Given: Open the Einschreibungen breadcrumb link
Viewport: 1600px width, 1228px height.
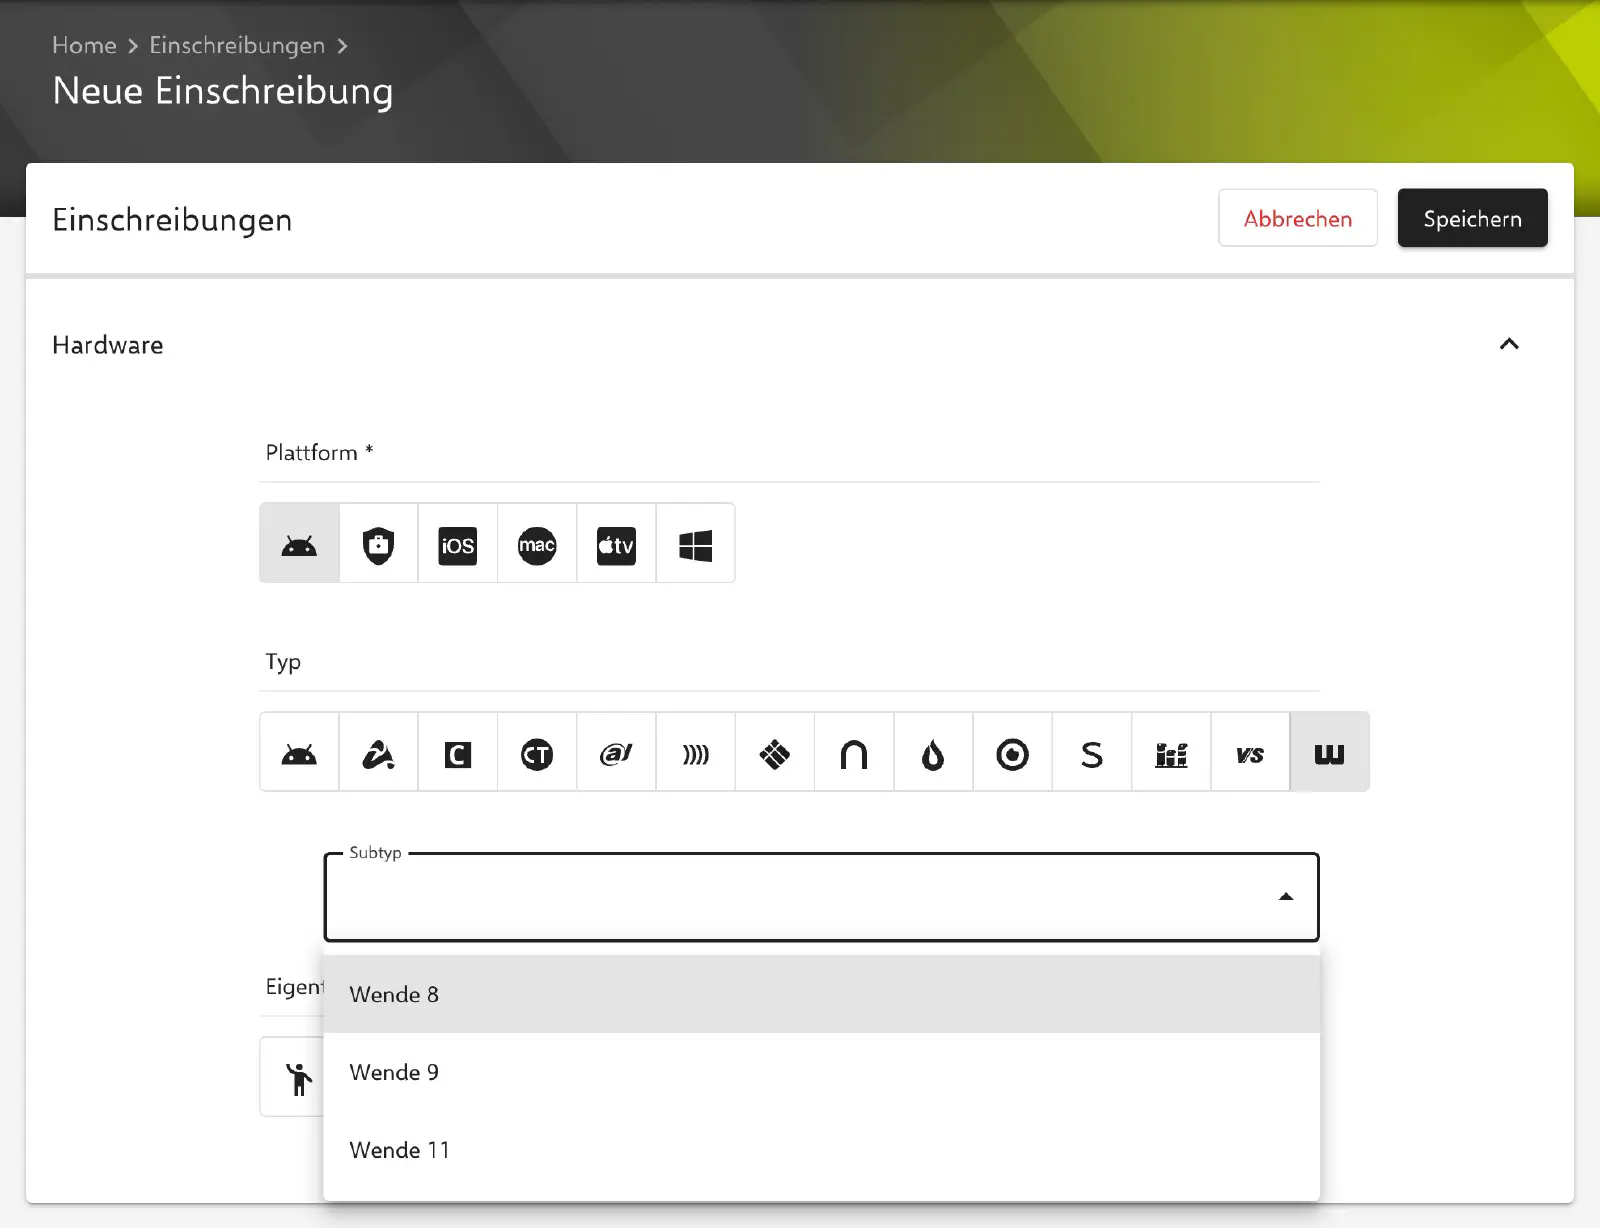Looking at the screenshot, I should pyautogui.click(x=237, y=45).
